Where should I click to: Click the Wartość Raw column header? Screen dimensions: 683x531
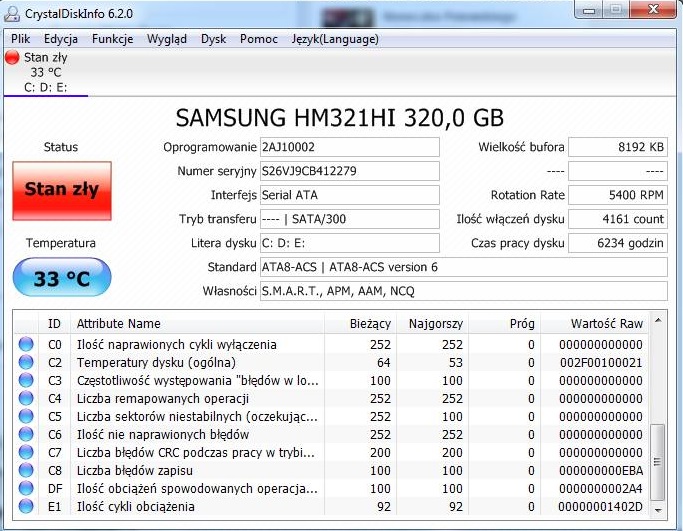coord(594,324)
